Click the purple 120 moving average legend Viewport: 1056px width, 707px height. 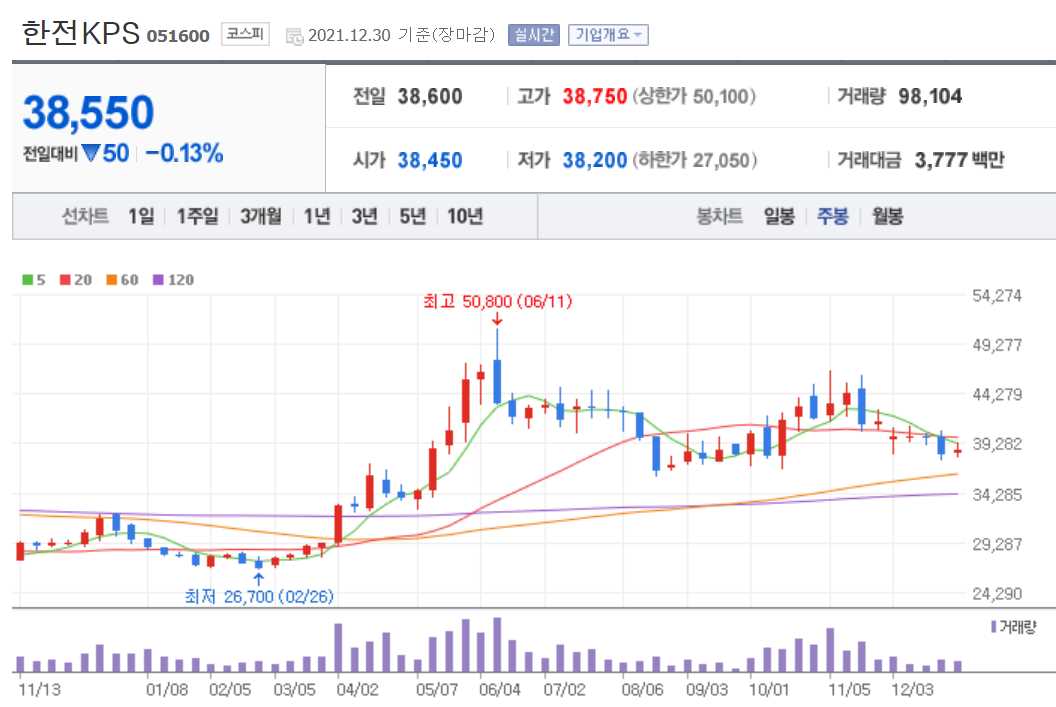coord(173,279)
